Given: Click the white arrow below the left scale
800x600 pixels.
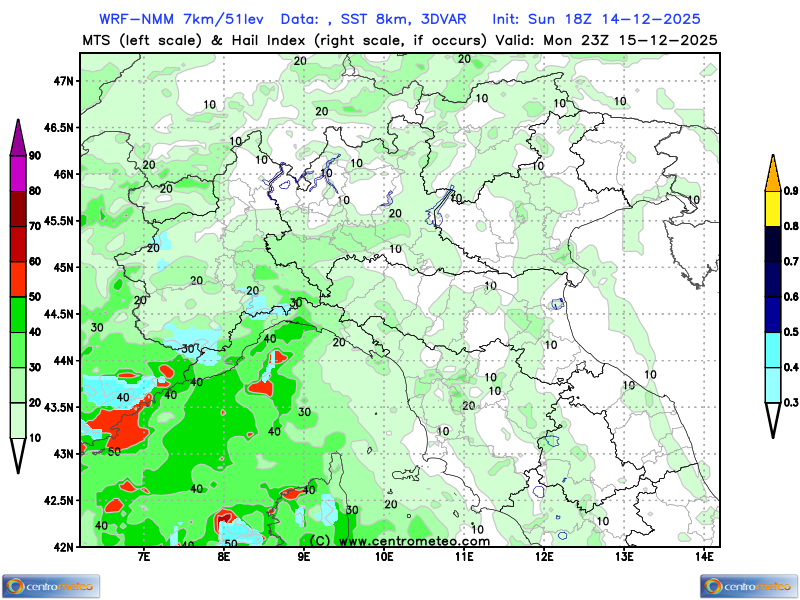Looking at the screenshot, I should [x=18, y=455].
